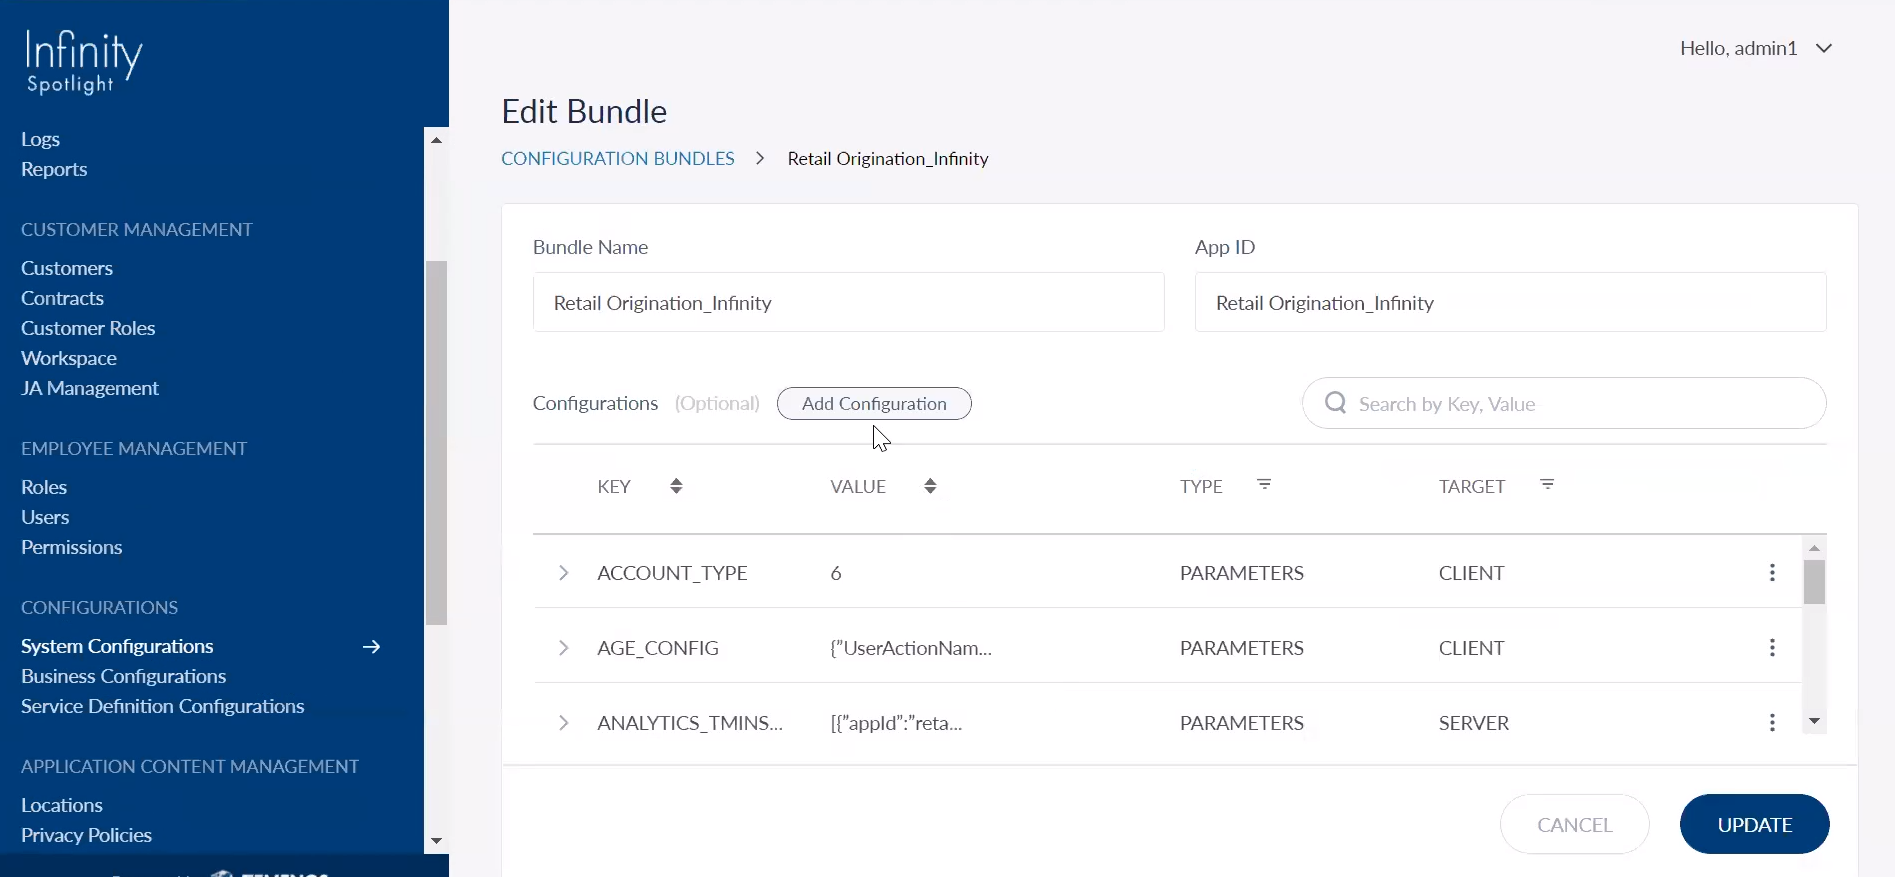Viewport: 1895px width, 877px height.
Task: Open the TARGET column filter
Action: tap(1547, 485)
